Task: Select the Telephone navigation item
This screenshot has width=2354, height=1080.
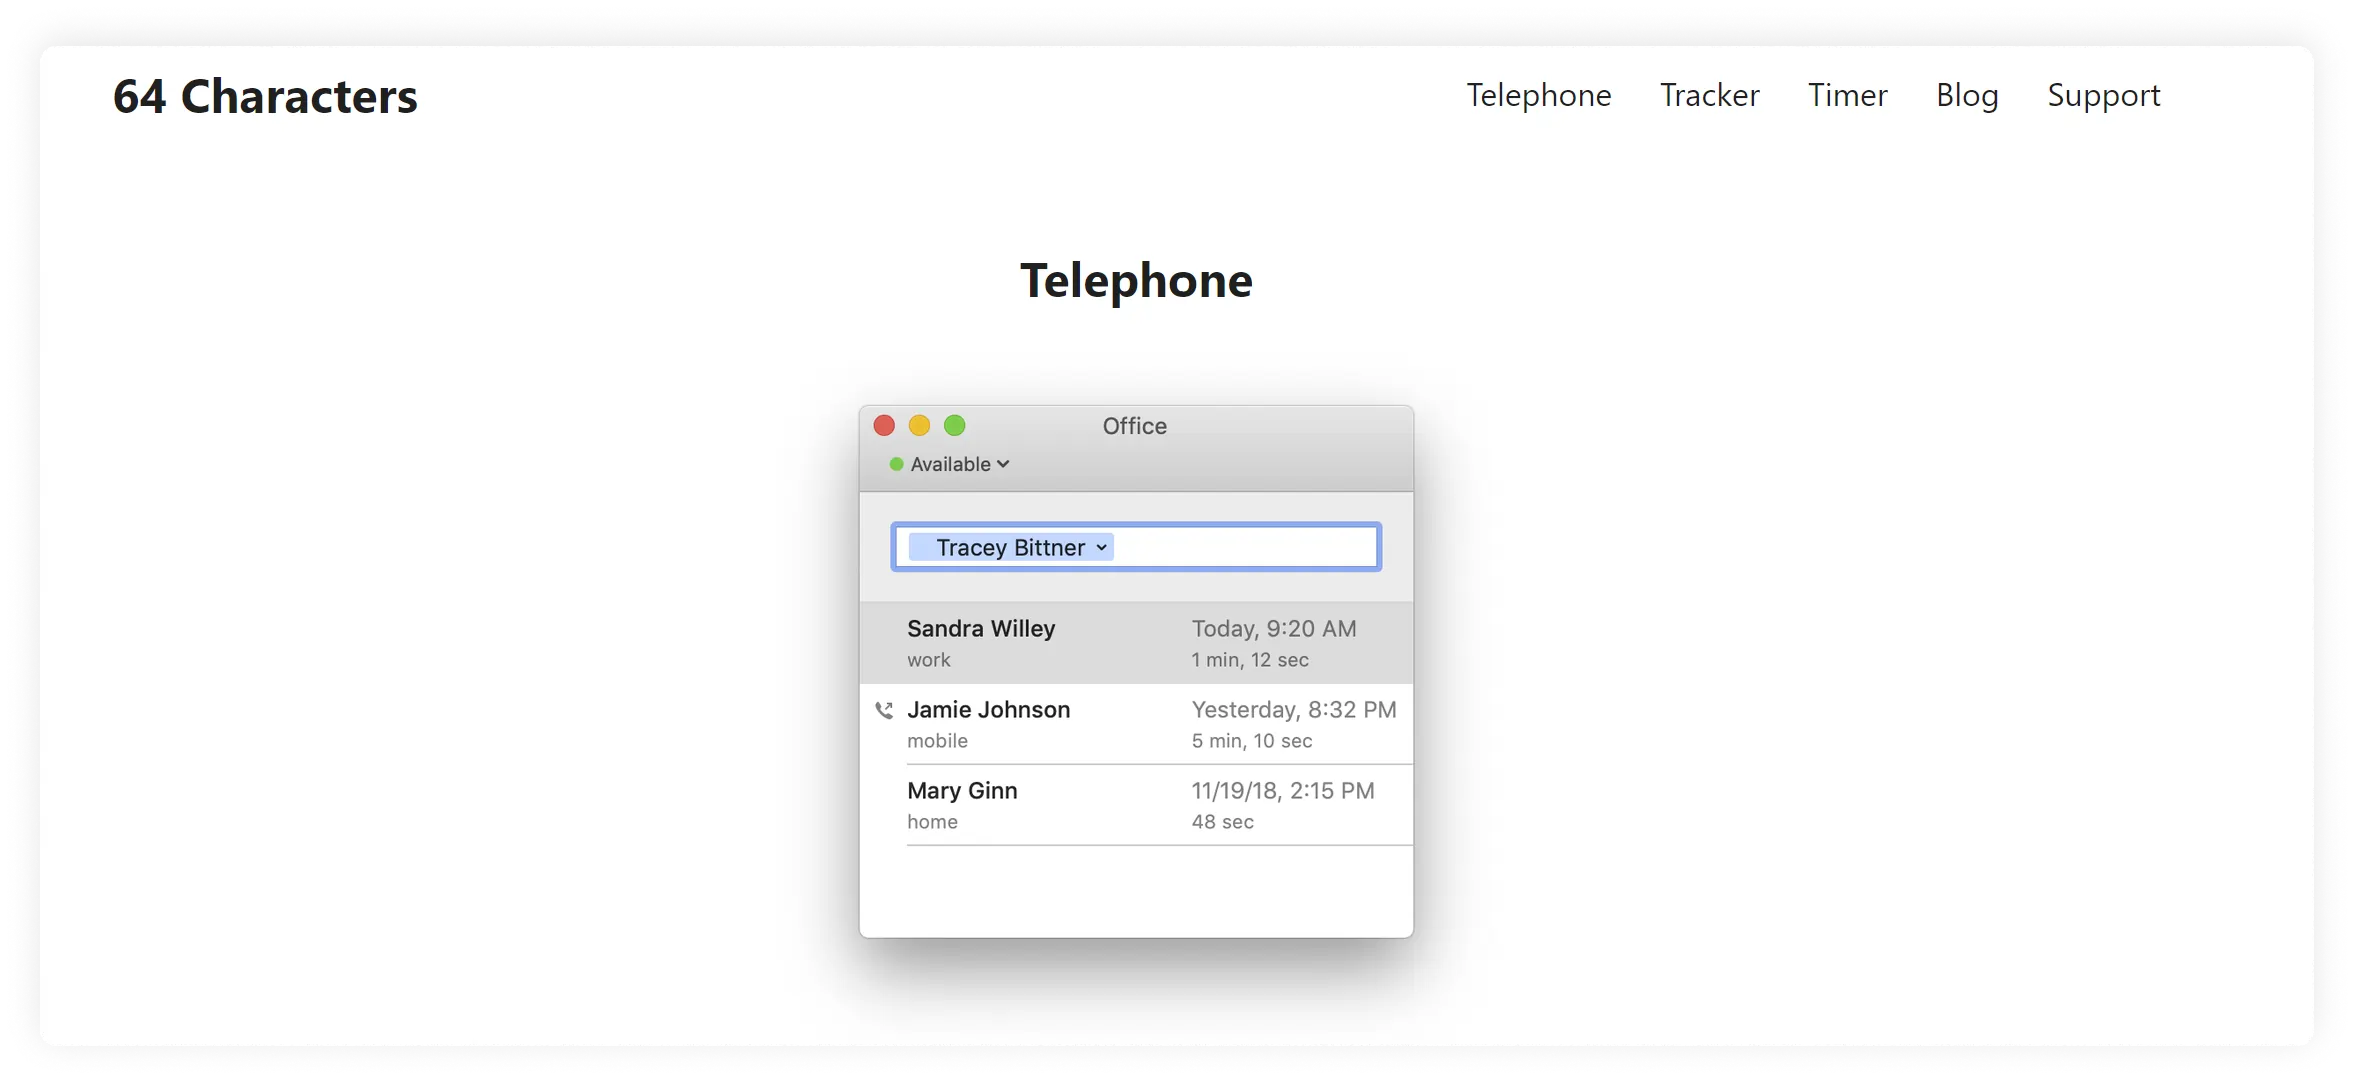Action: 1538,95
